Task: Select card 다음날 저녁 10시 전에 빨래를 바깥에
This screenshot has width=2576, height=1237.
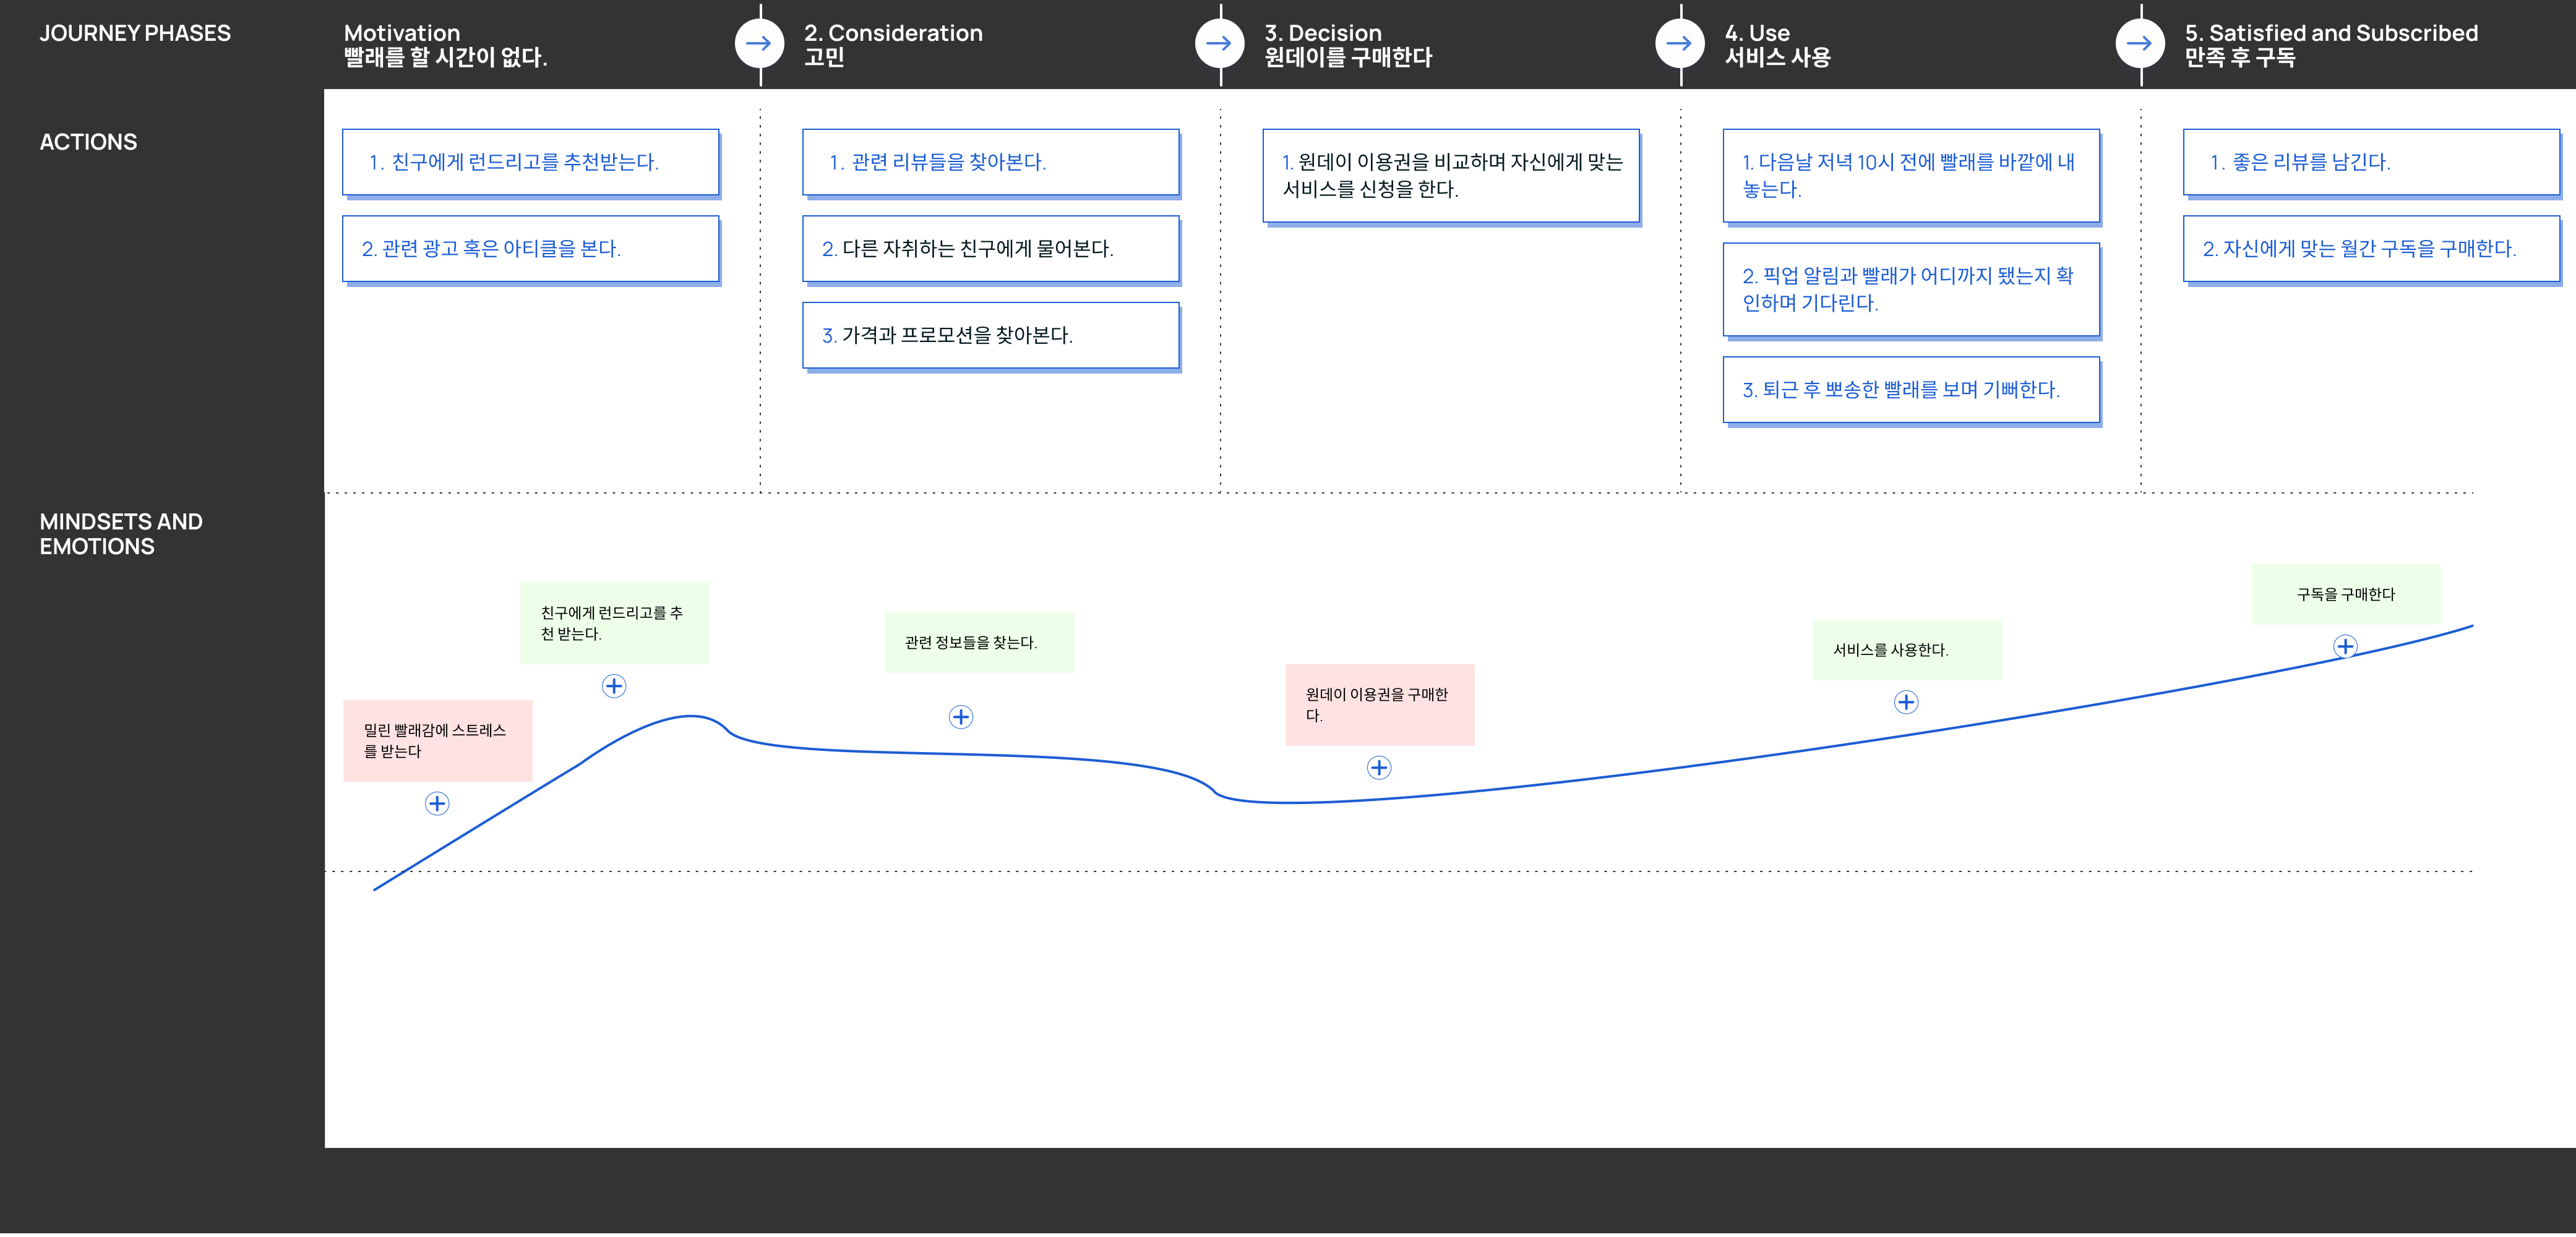Action: 1911,175
